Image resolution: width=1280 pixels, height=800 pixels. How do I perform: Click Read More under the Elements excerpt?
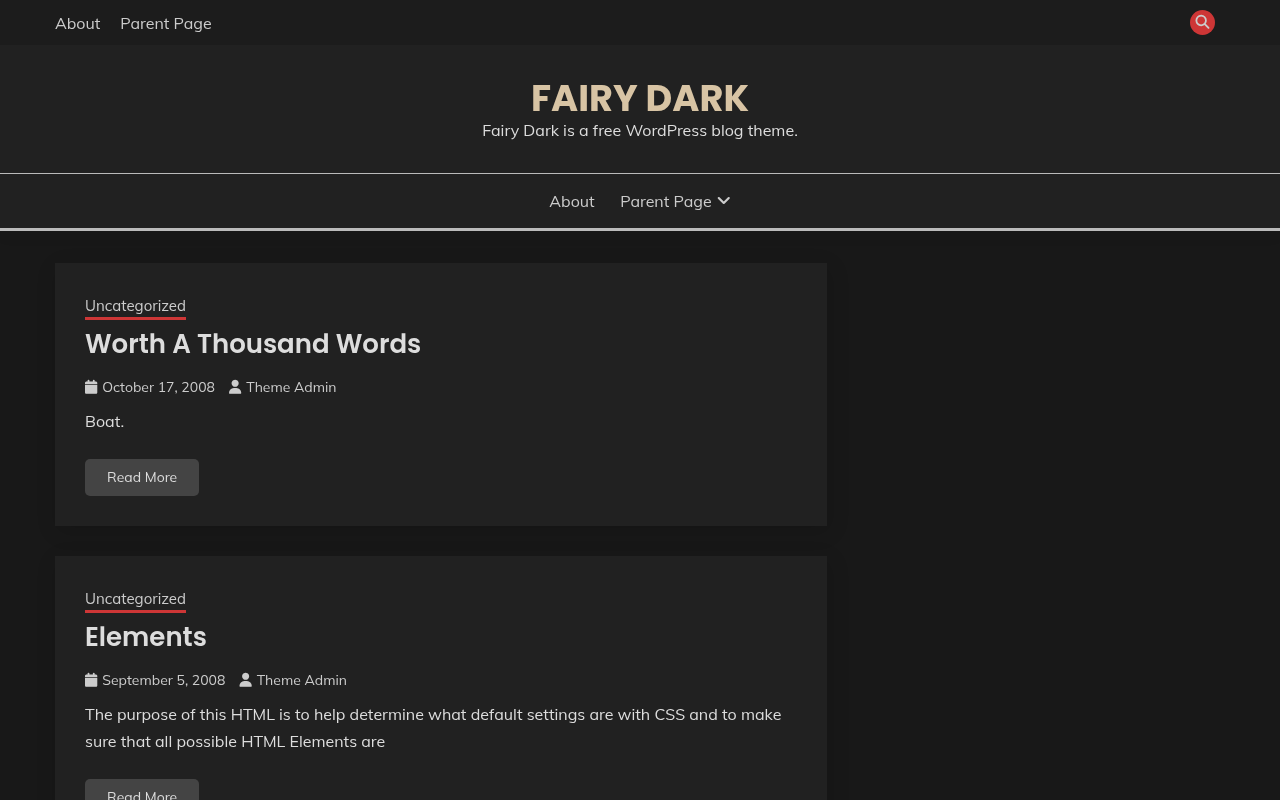tap(142, 790)
